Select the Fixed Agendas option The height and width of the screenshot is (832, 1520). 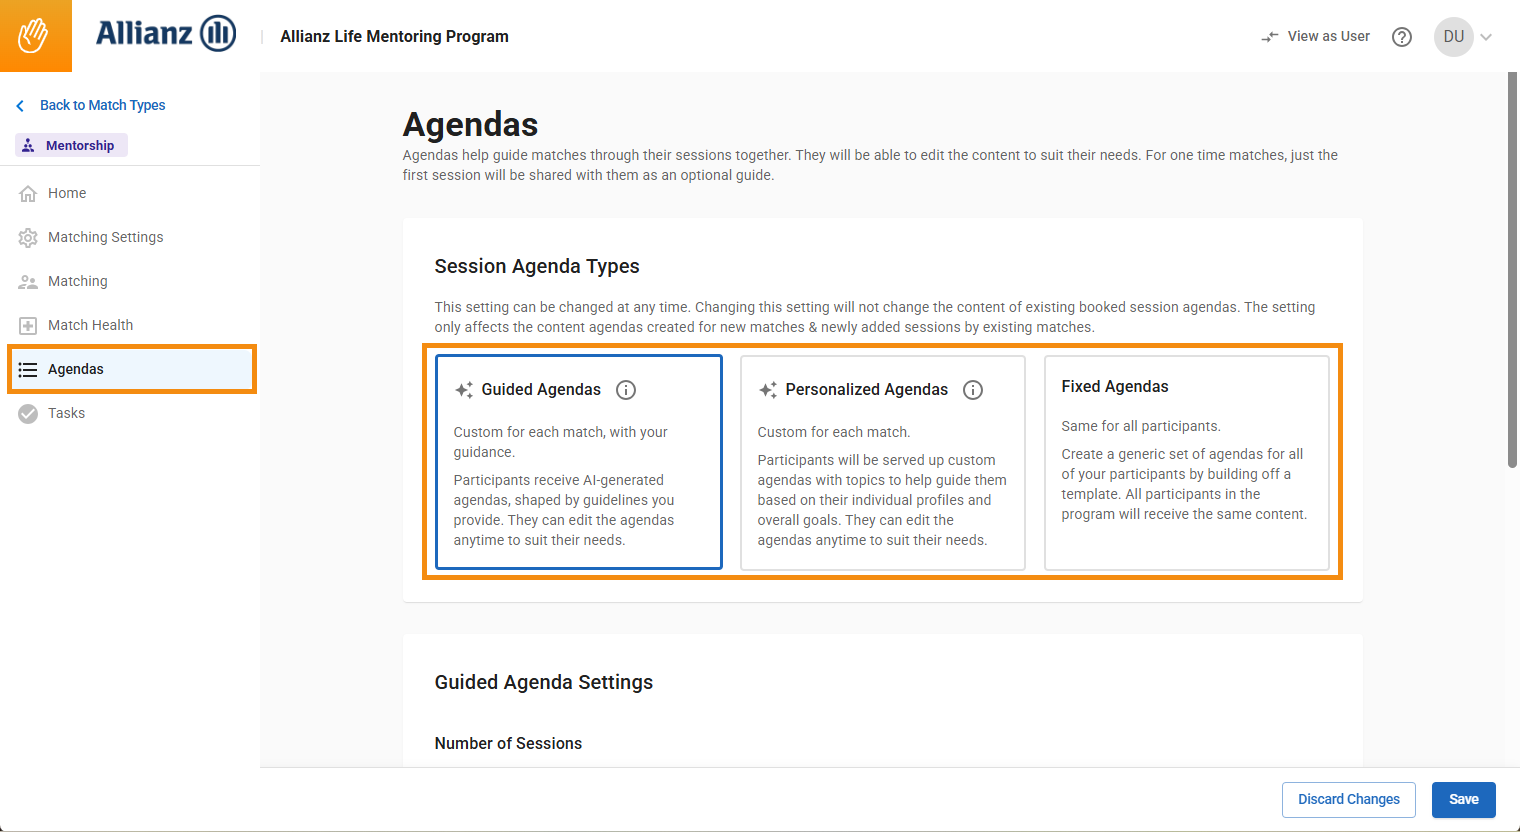(1186, 462)
